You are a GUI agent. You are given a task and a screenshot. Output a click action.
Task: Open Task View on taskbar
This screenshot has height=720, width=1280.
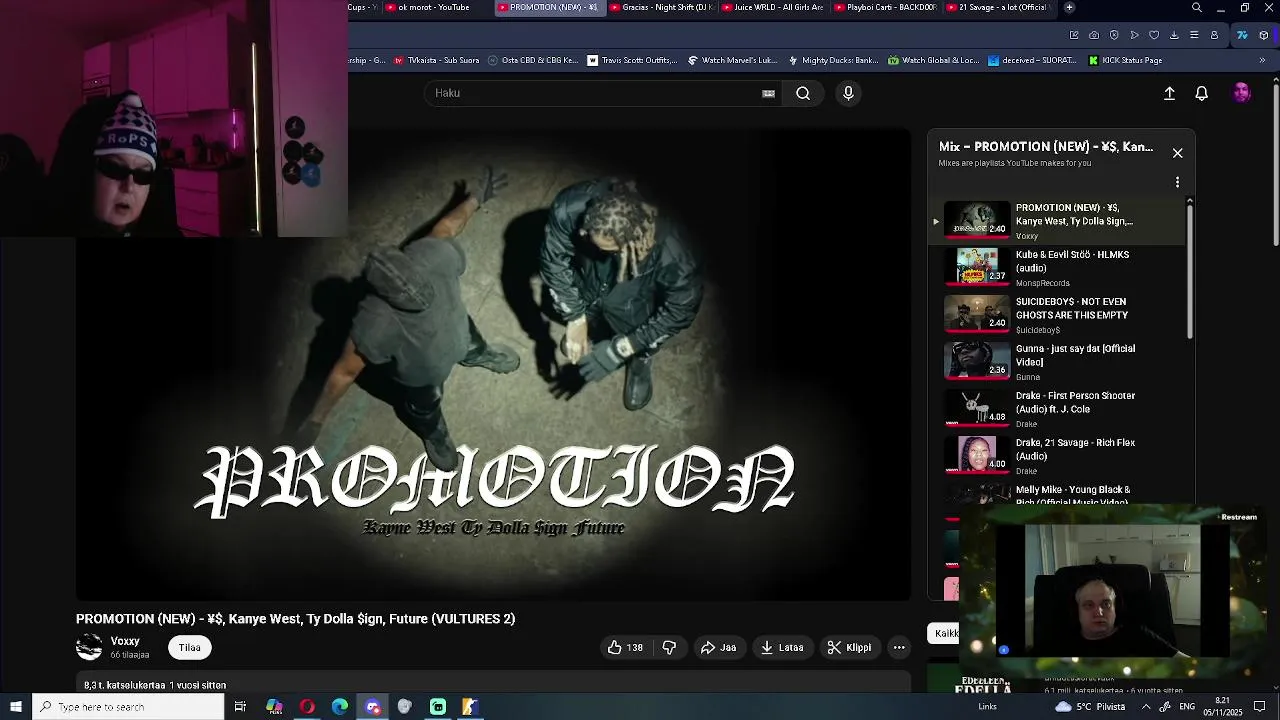point(240,707)
